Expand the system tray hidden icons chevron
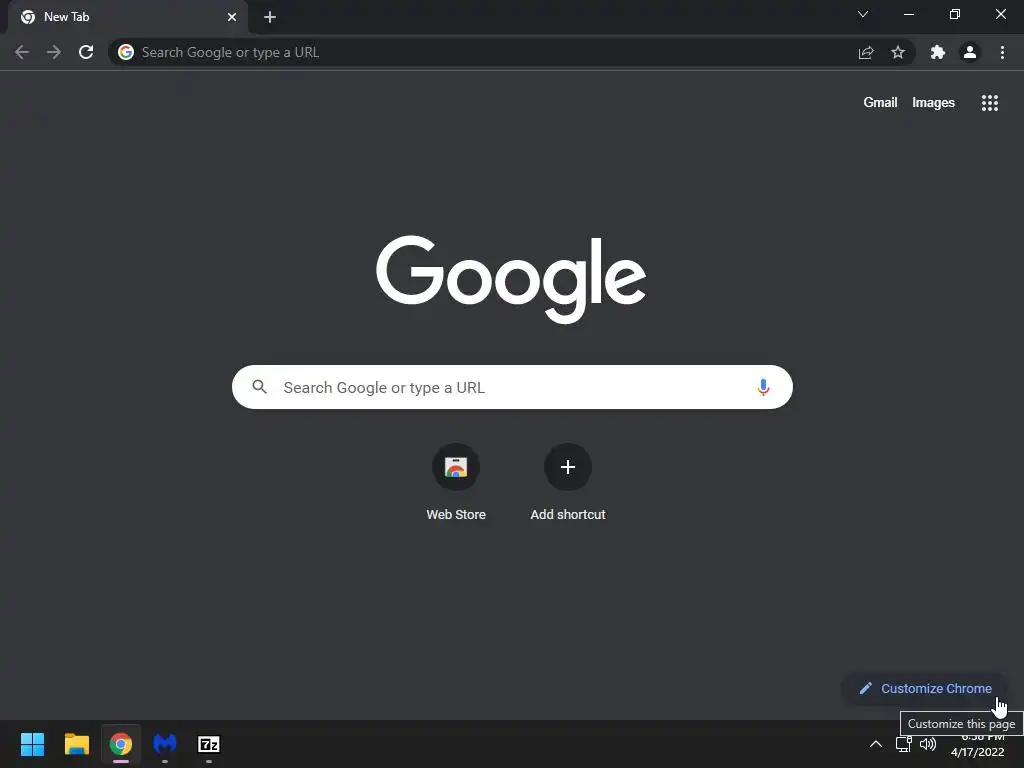 pos(876,744)
